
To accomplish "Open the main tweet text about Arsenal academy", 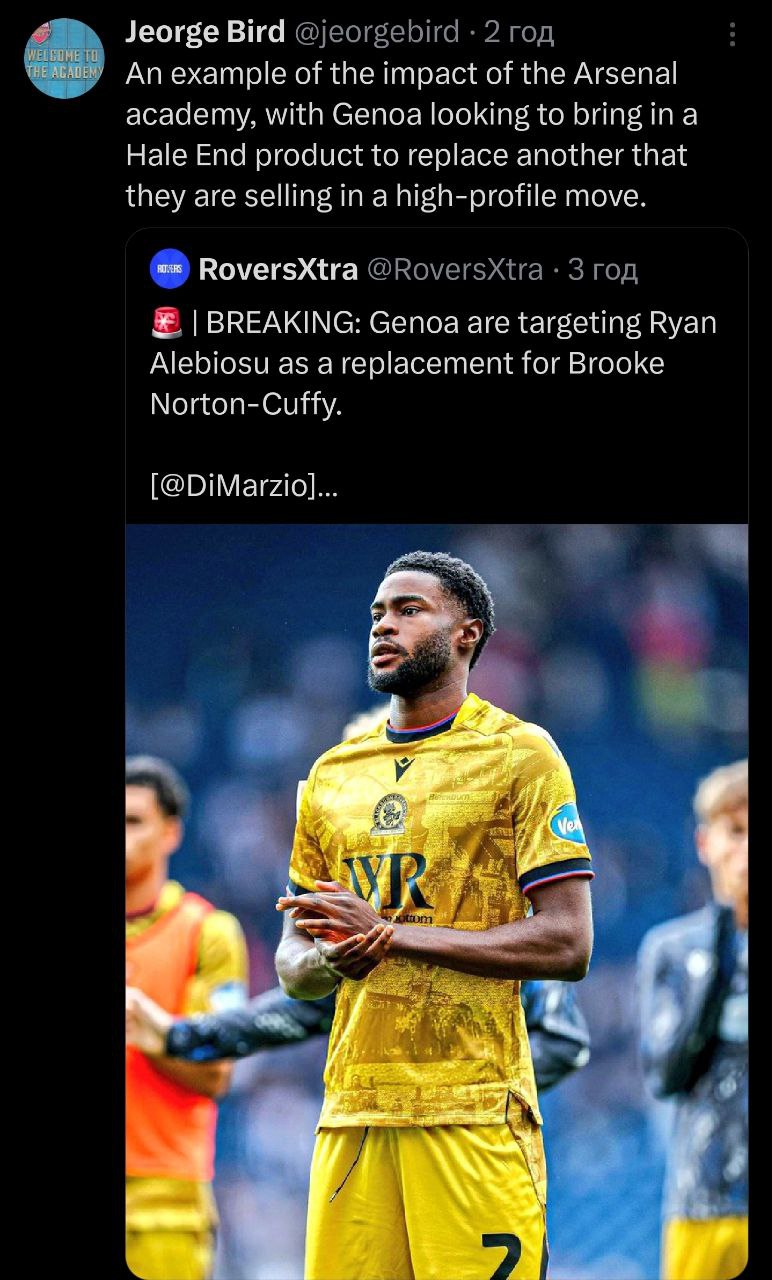I will (x=412, y=134).
